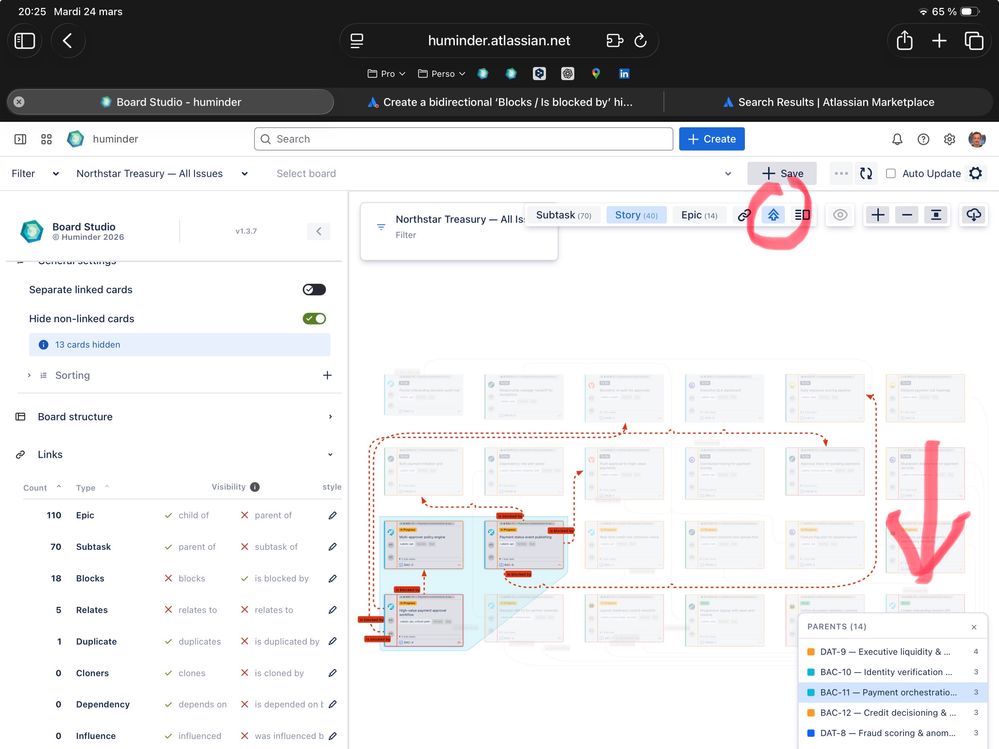Select the Epic (14) filter tab
The image size is (999, 749).
(x=699, y=215)
